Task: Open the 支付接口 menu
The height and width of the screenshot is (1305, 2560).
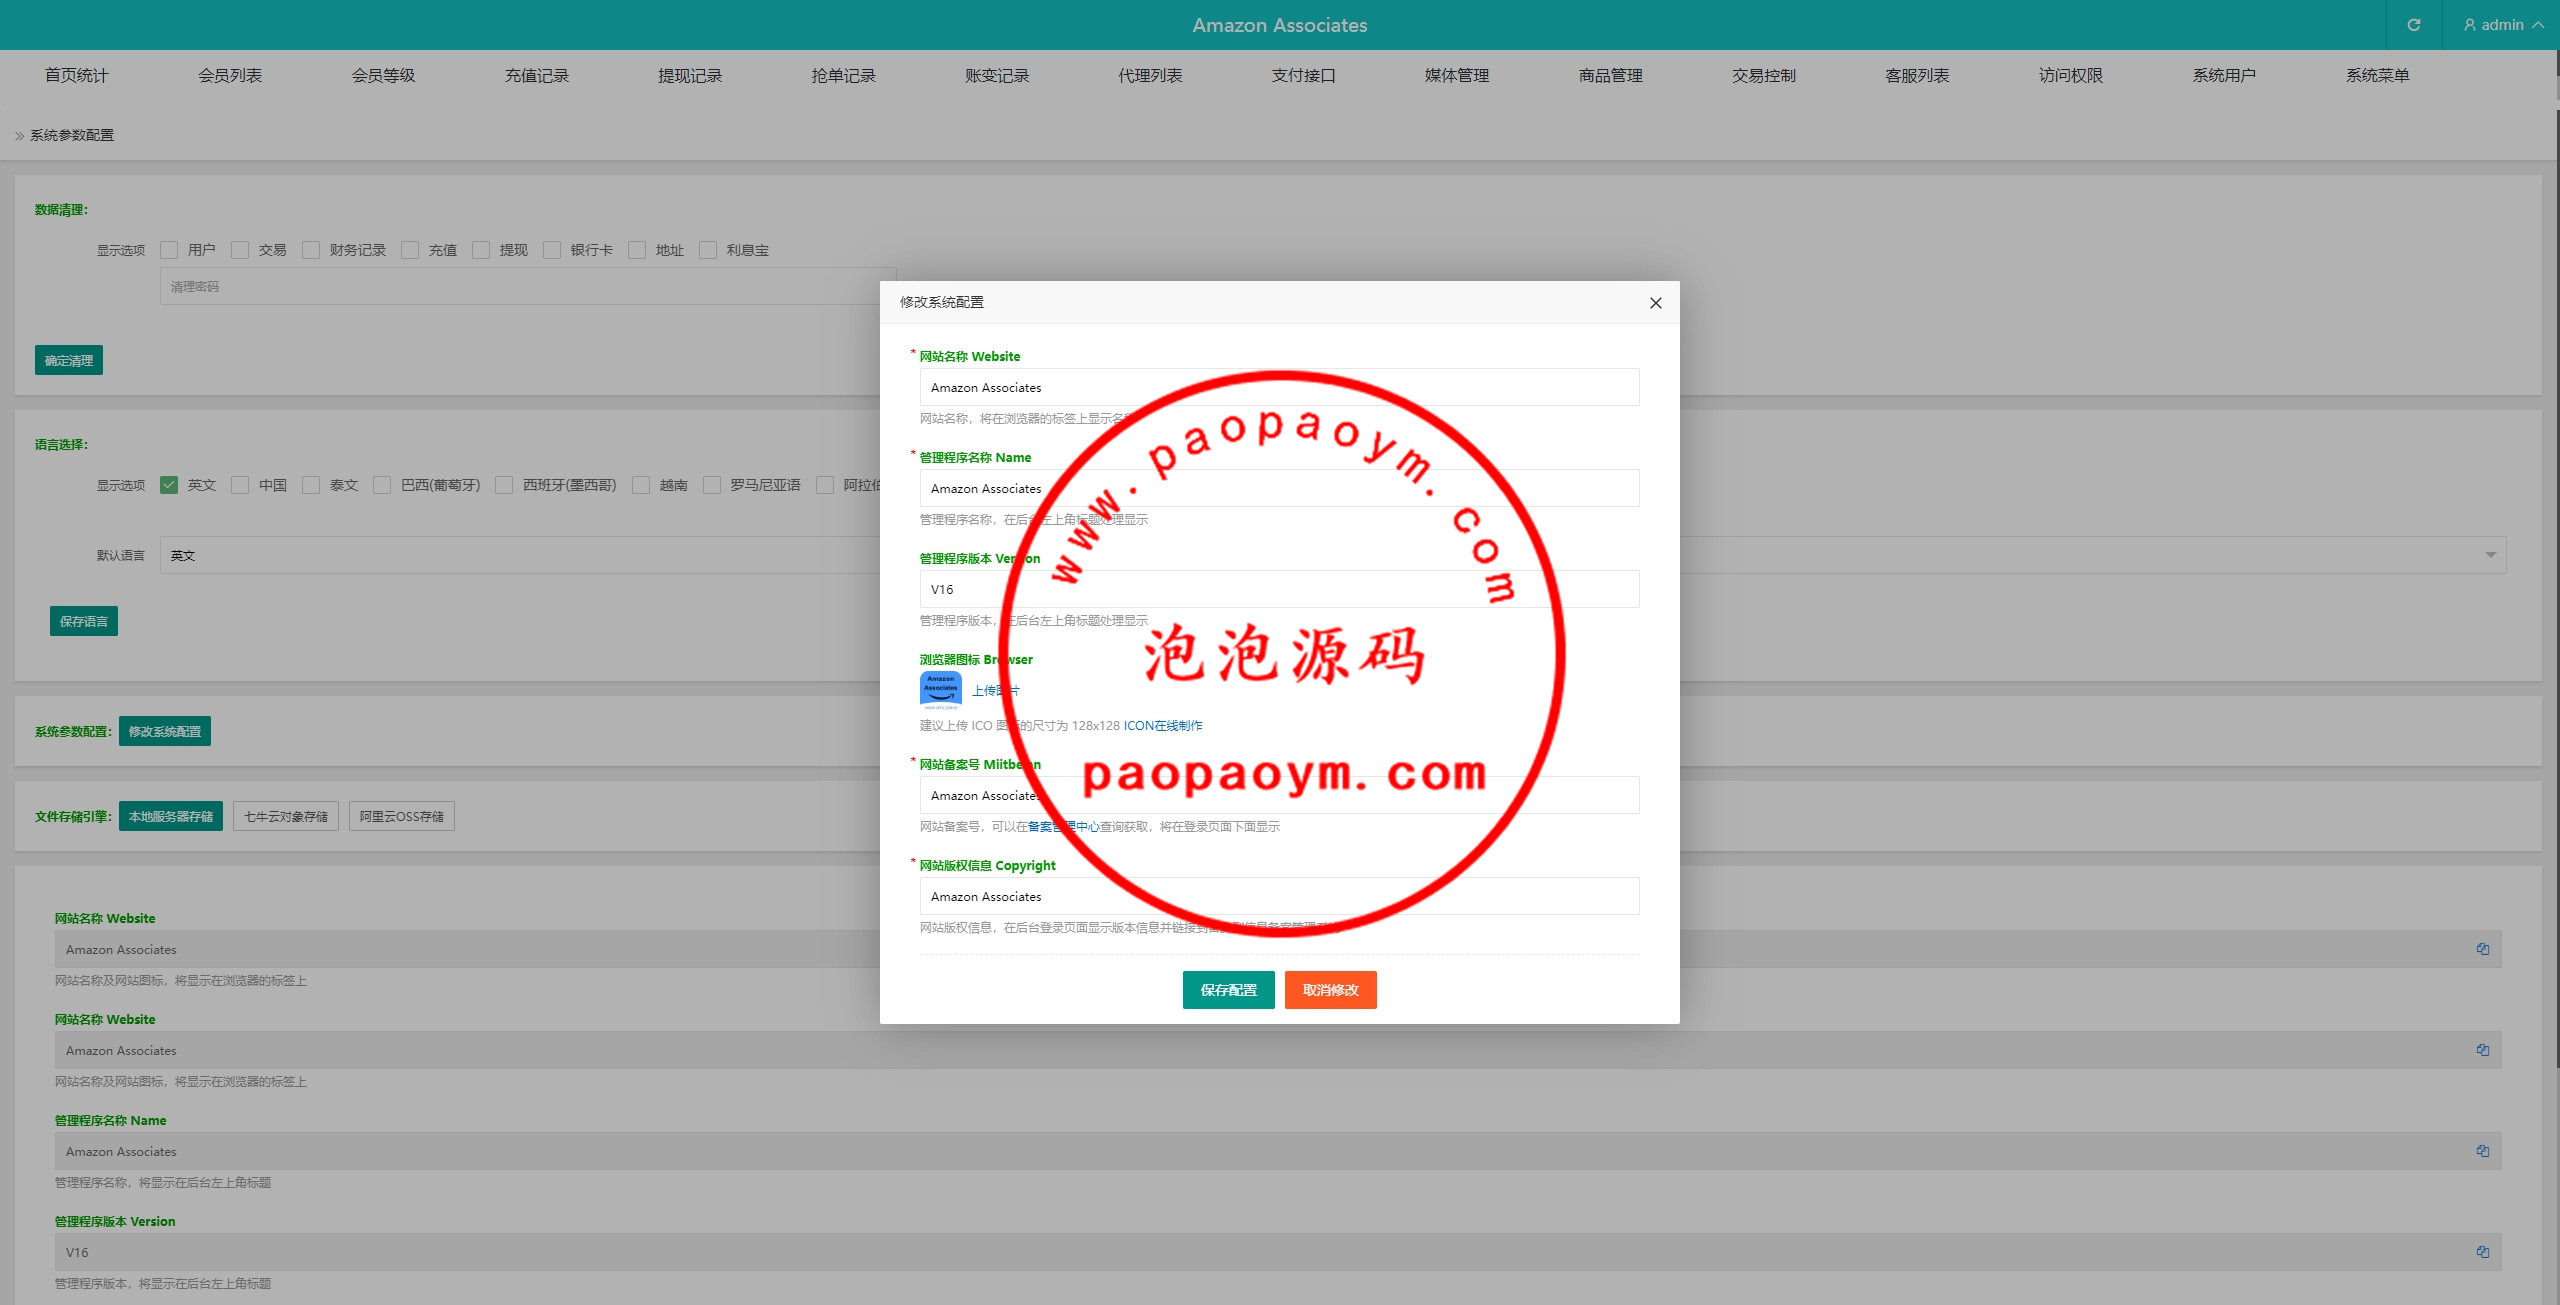Action: [1304, 76]
